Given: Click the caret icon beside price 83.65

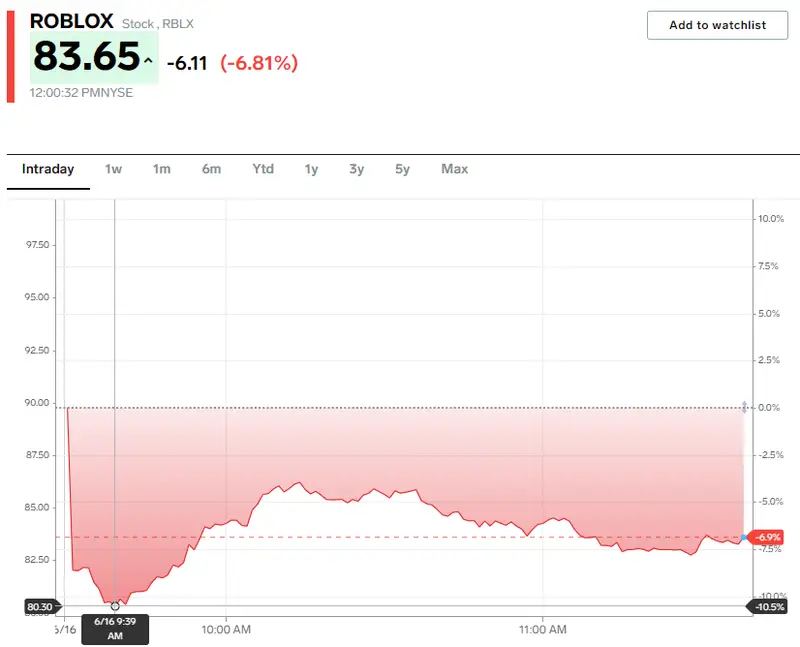Looking at the screenshot, I should [x=148, y=61].
